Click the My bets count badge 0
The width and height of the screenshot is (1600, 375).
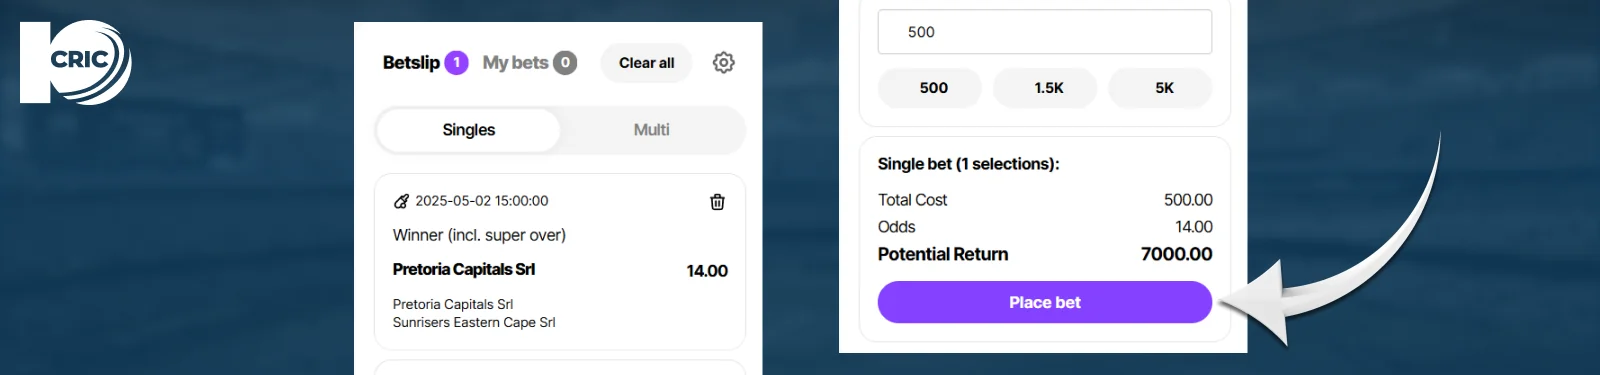(565, 63)
